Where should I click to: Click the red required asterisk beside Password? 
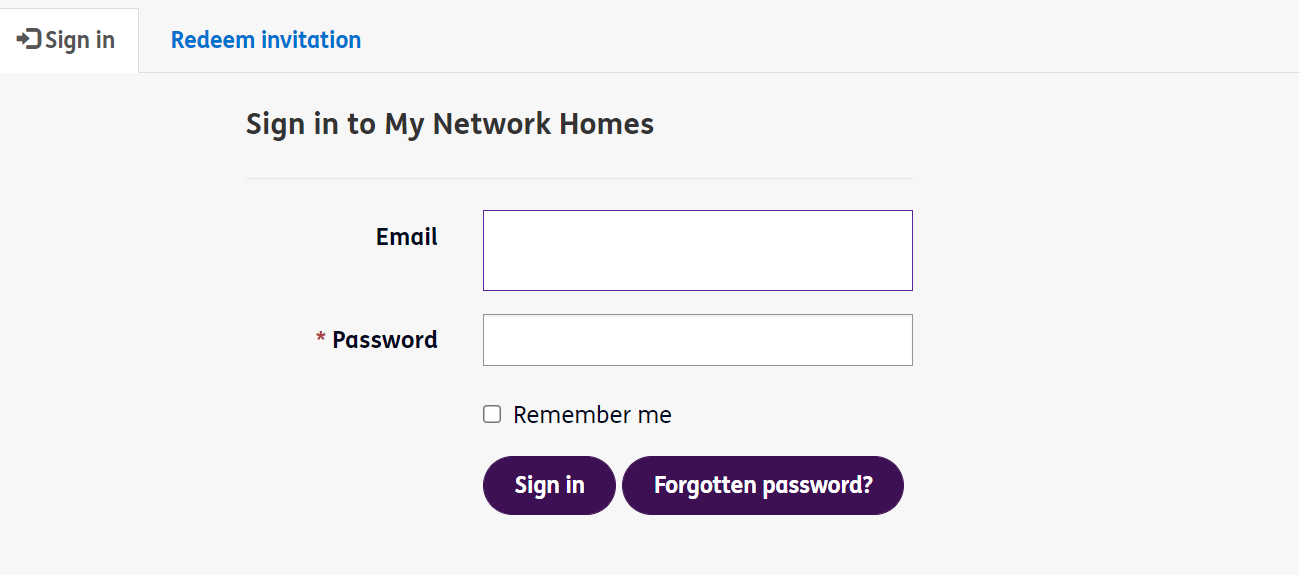pyautogui.click(x=321, y=340)
